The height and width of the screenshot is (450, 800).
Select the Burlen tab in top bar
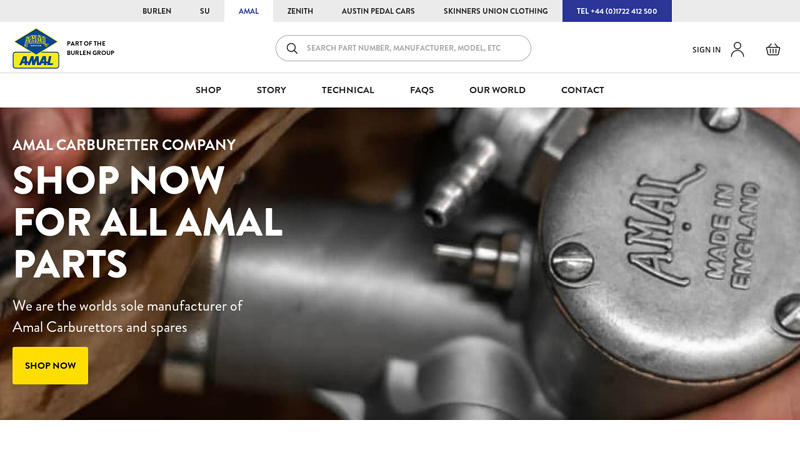point(157,11)
